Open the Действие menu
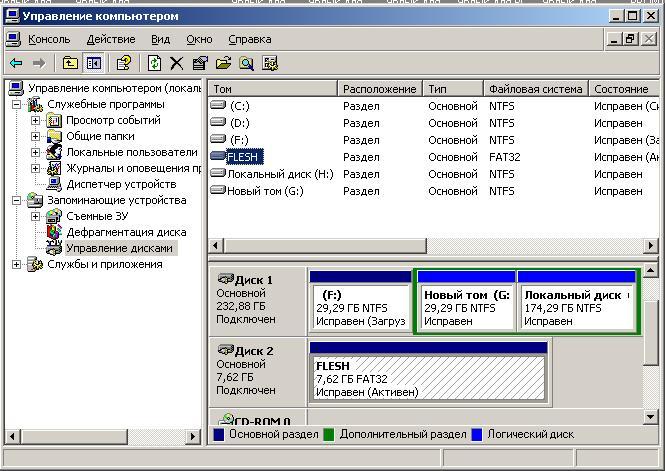Viewport: 665px width, 471px height. pos(110,39)
